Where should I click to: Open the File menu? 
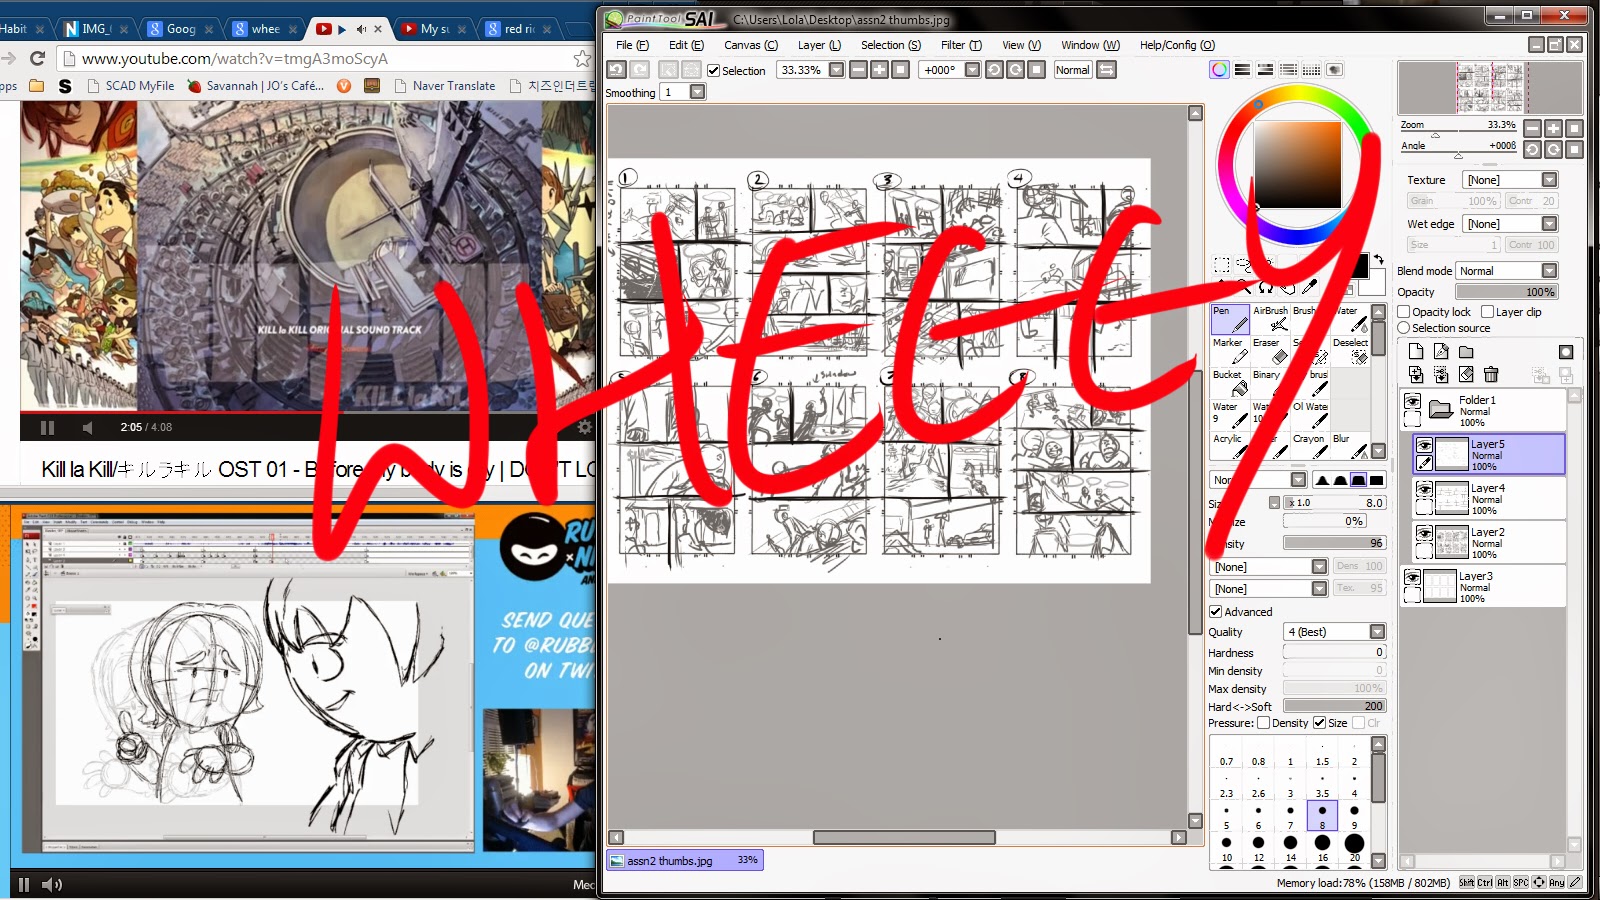click(632, 45)
